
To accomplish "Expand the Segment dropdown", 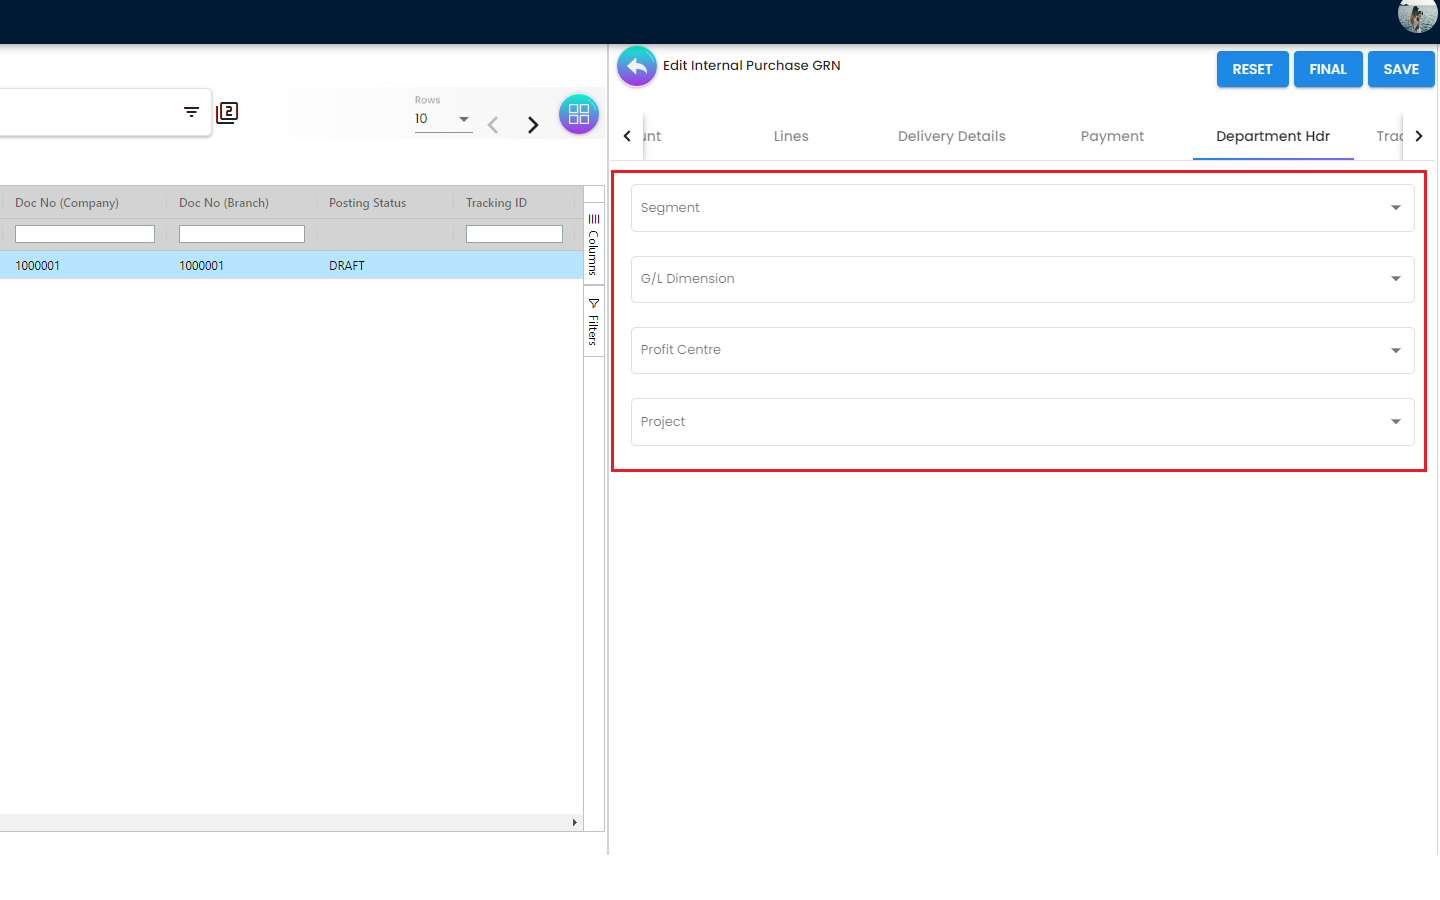I will pos(1022,208).
